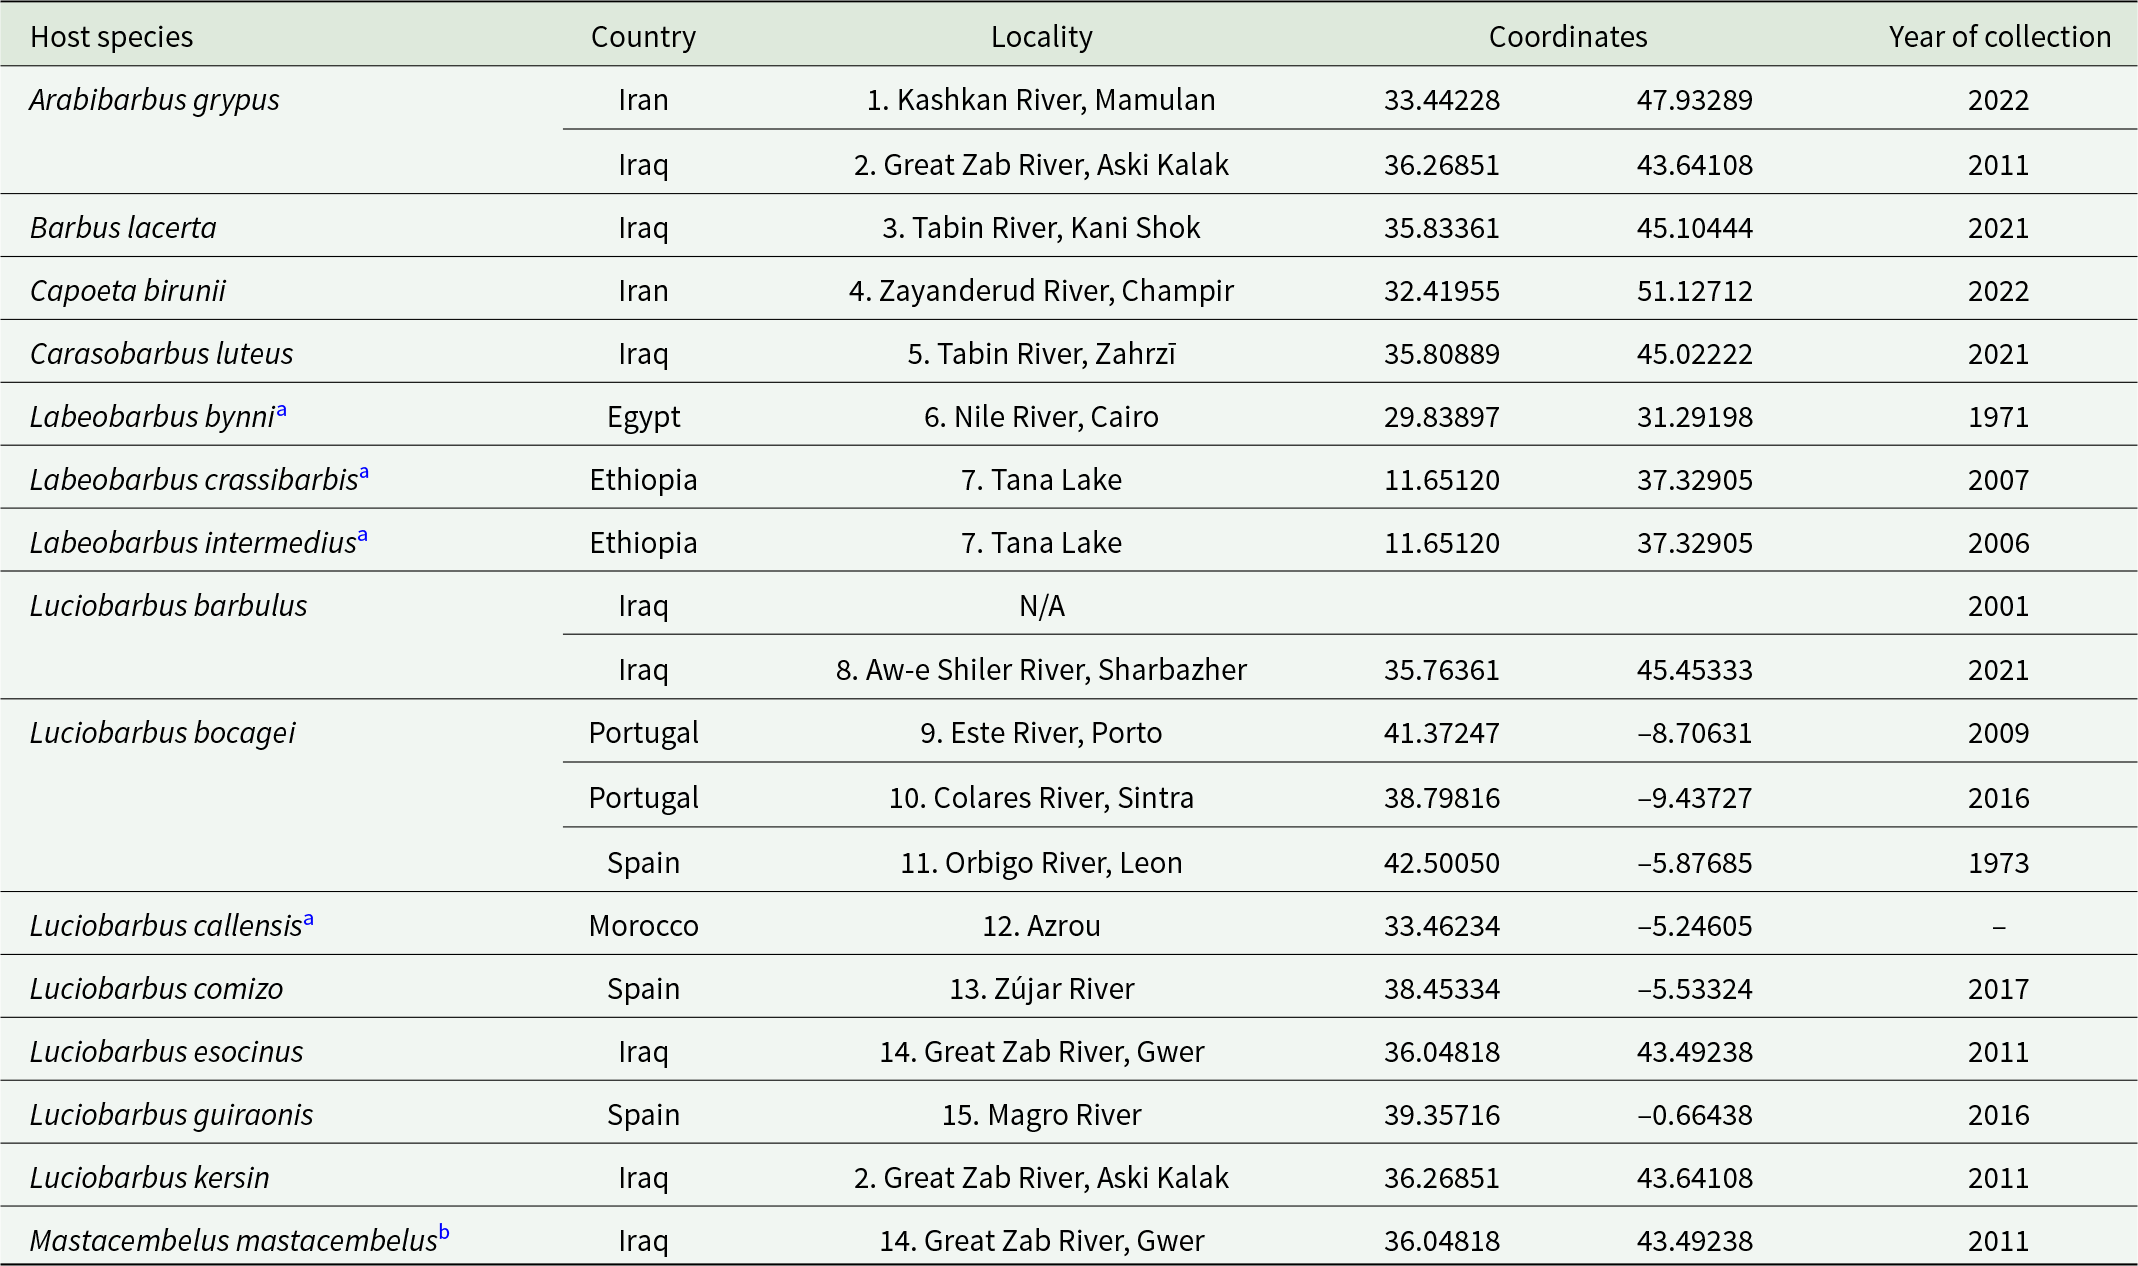Follow superscript a next to Labeobarbus intermedius
Screen dimensions: 2138x1266
coord(362,535)
